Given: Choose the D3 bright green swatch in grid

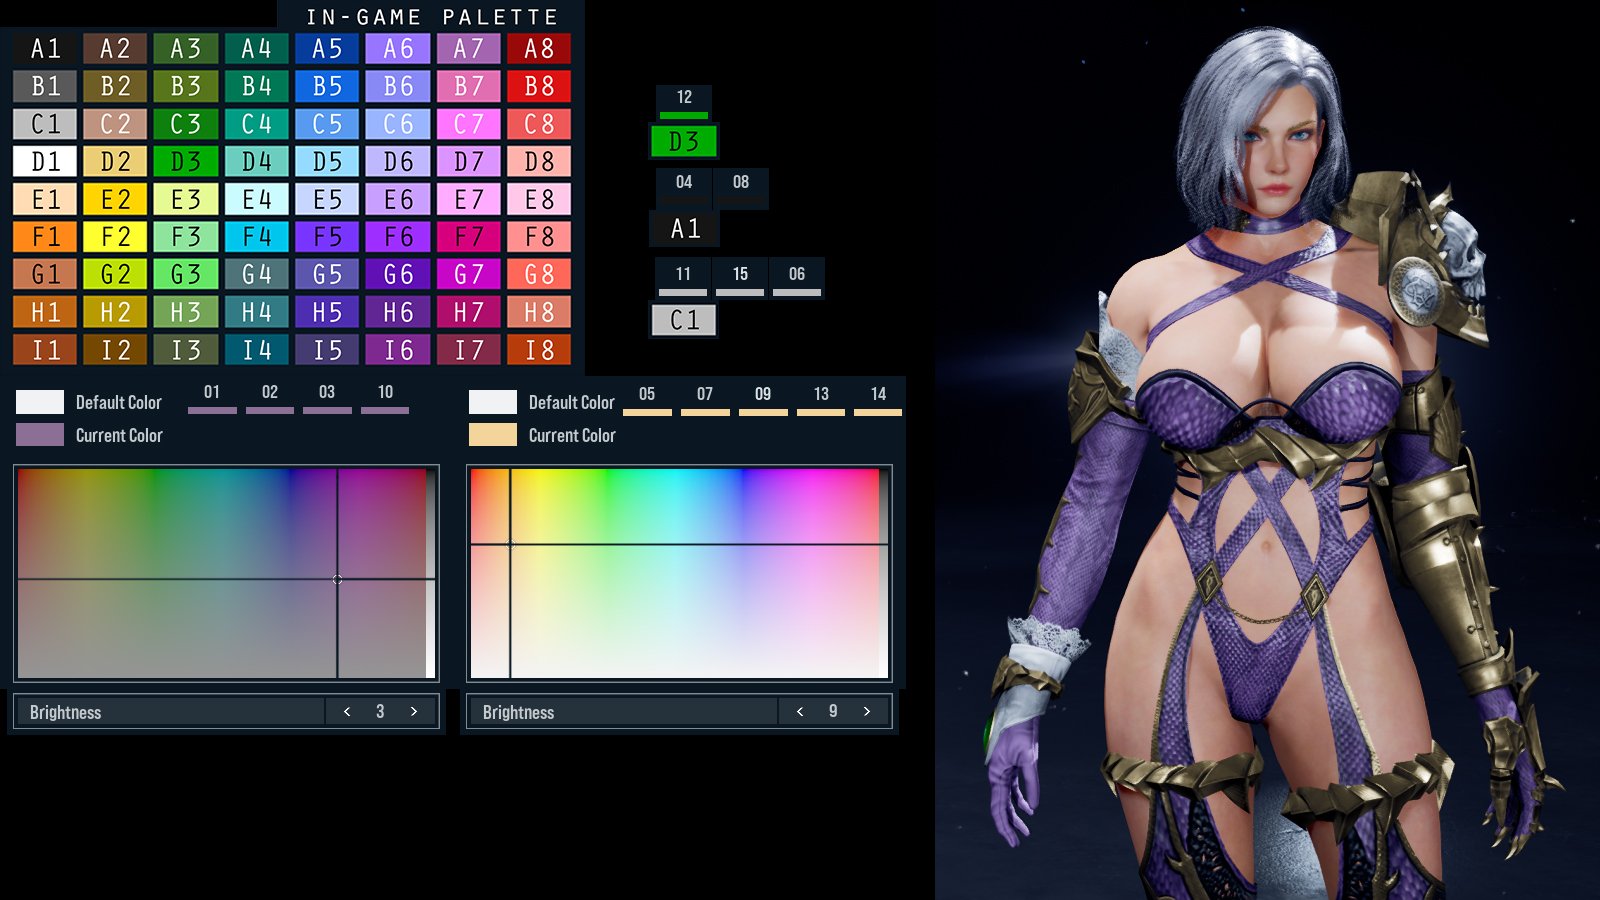Looking at the screenshot, I should [186, 161].
